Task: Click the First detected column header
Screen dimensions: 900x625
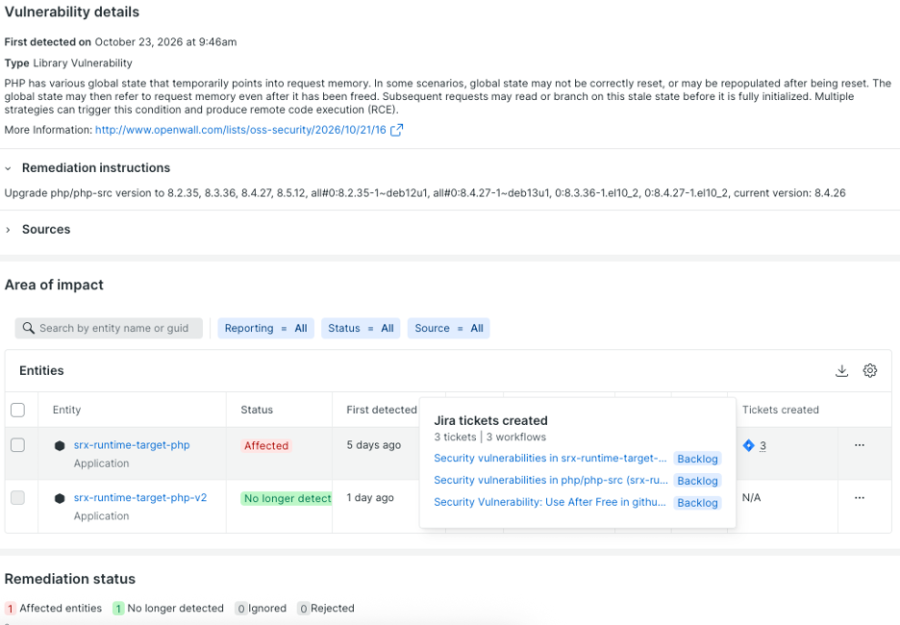Action: (382, 410)
